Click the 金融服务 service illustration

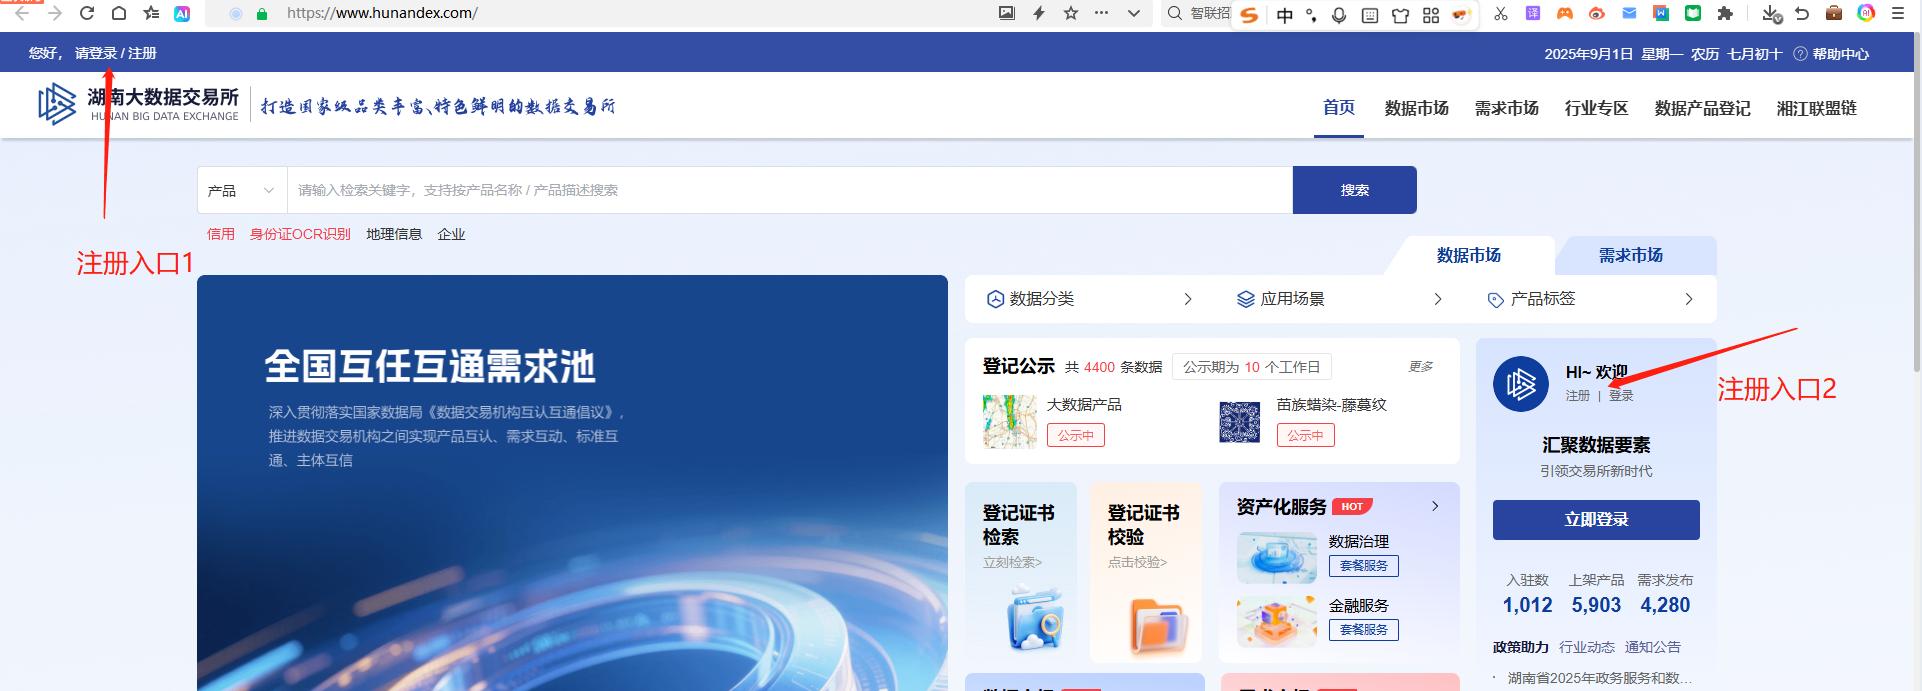(1276, 621)
